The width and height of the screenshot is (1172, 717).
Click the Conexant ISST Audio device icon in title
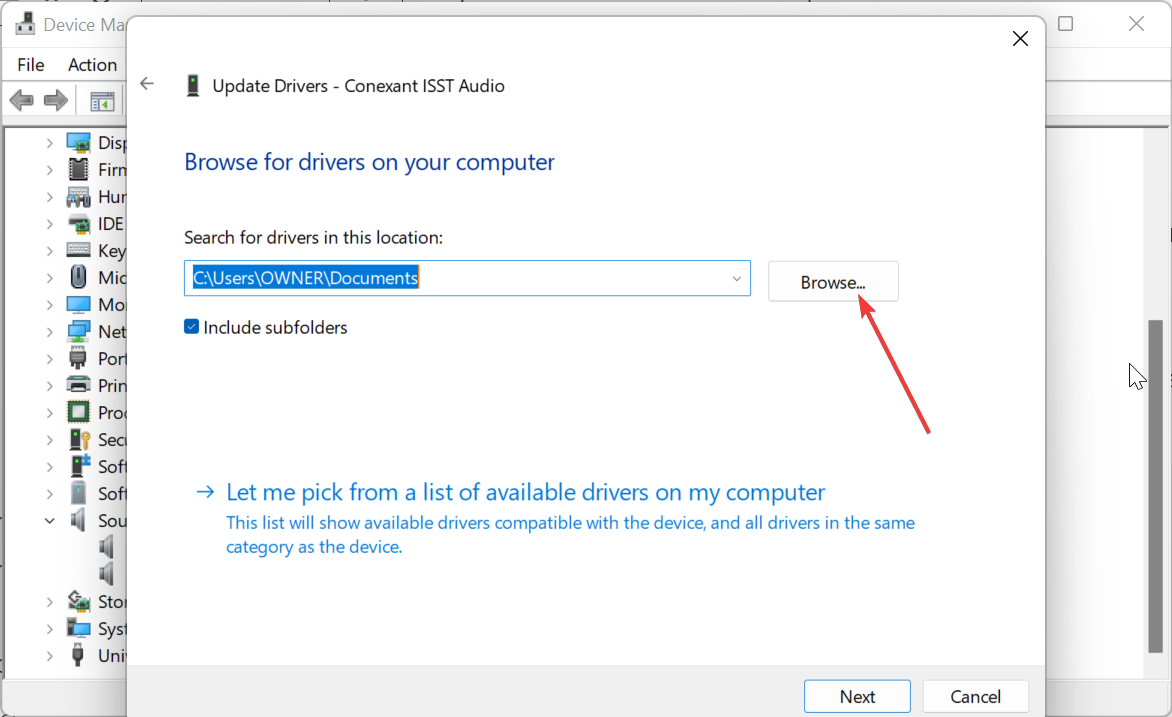193,85
